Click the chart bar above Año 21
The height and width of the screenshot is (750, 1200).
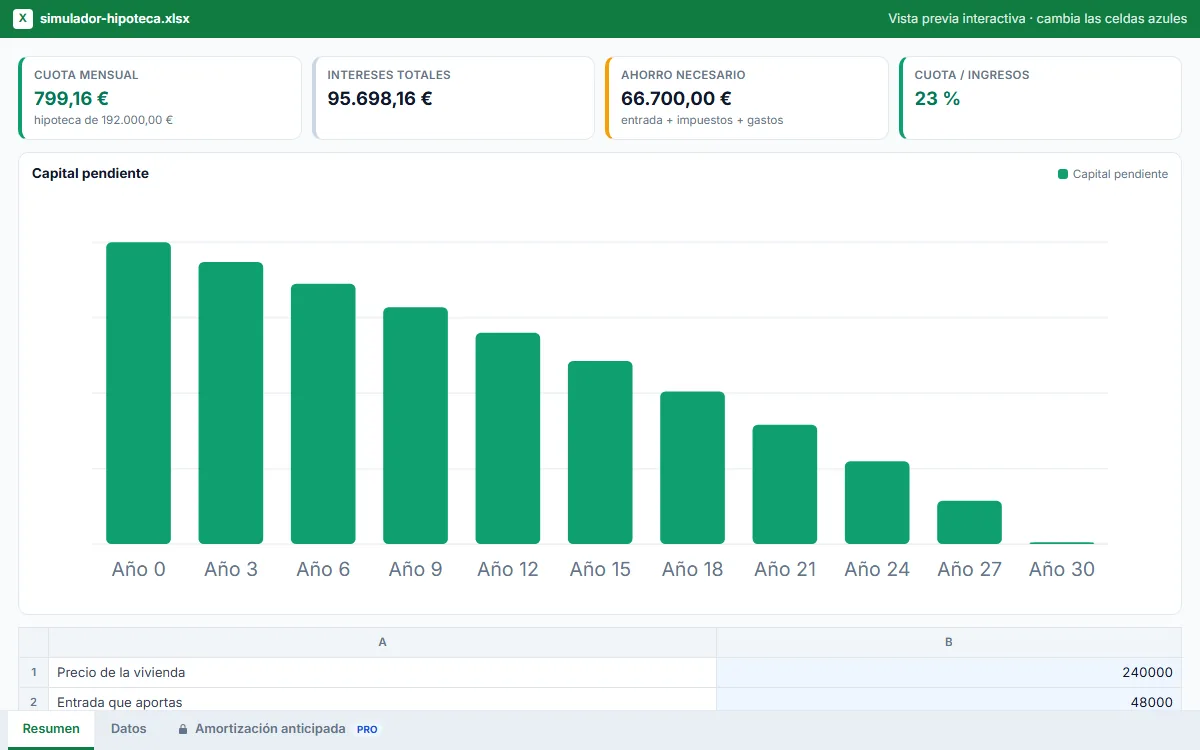click(x=785, y=485)
